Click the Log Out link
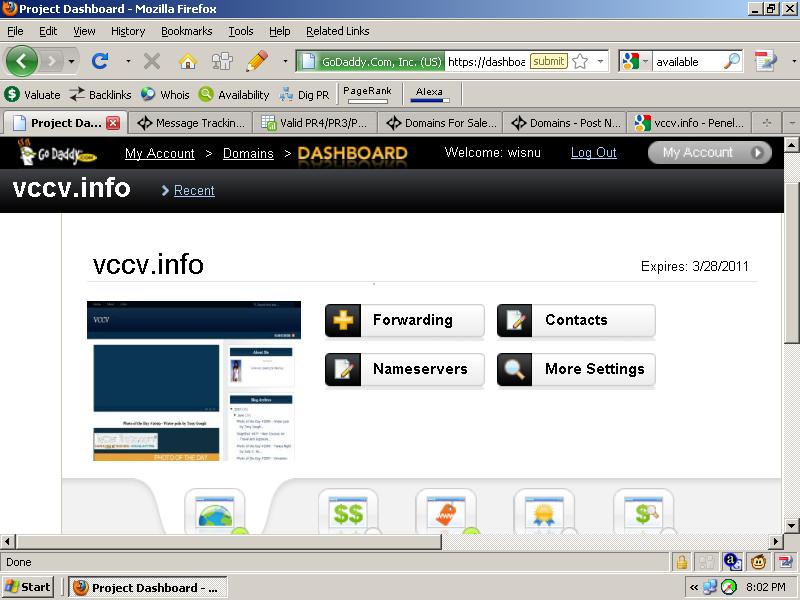This screenshot has width=800, height=600. click(593, 153)
